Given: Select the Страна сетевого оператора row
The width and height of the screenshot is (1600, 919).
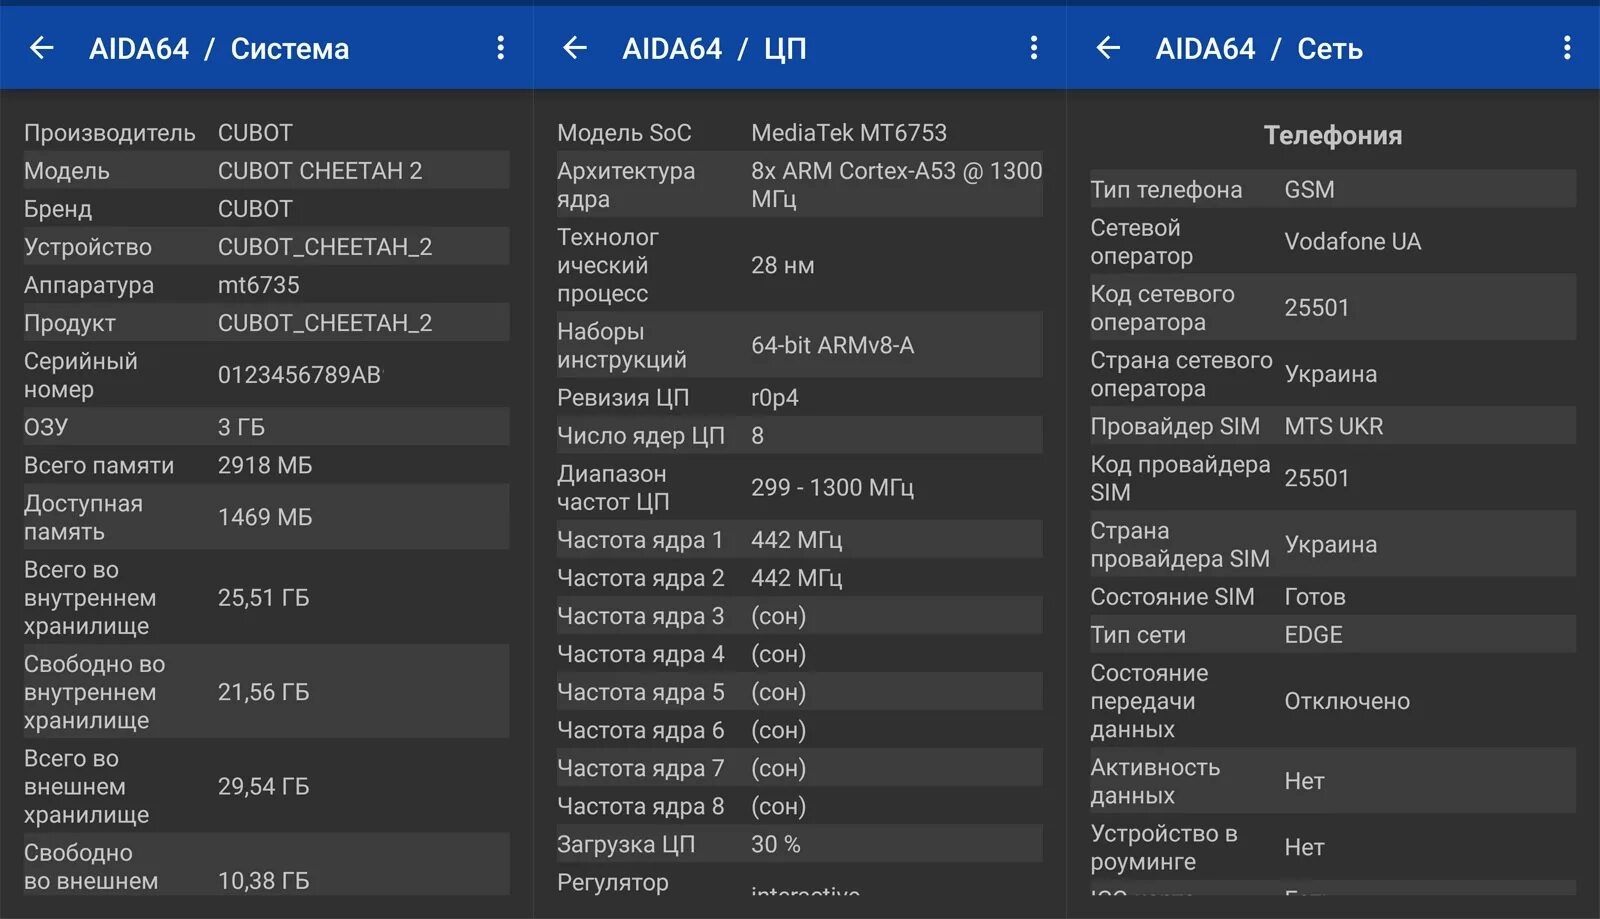Looking at the screenshot, I should [1333, 373].
